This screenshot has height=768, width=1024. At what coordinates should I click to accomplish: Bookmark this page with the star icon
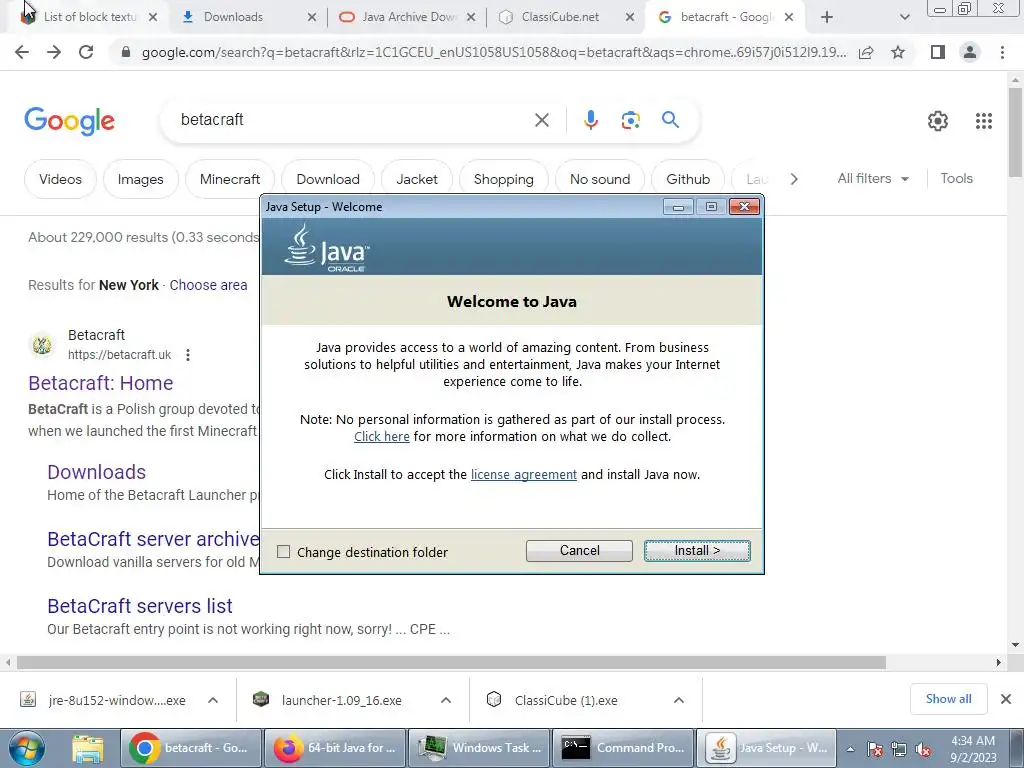[898, 52]
